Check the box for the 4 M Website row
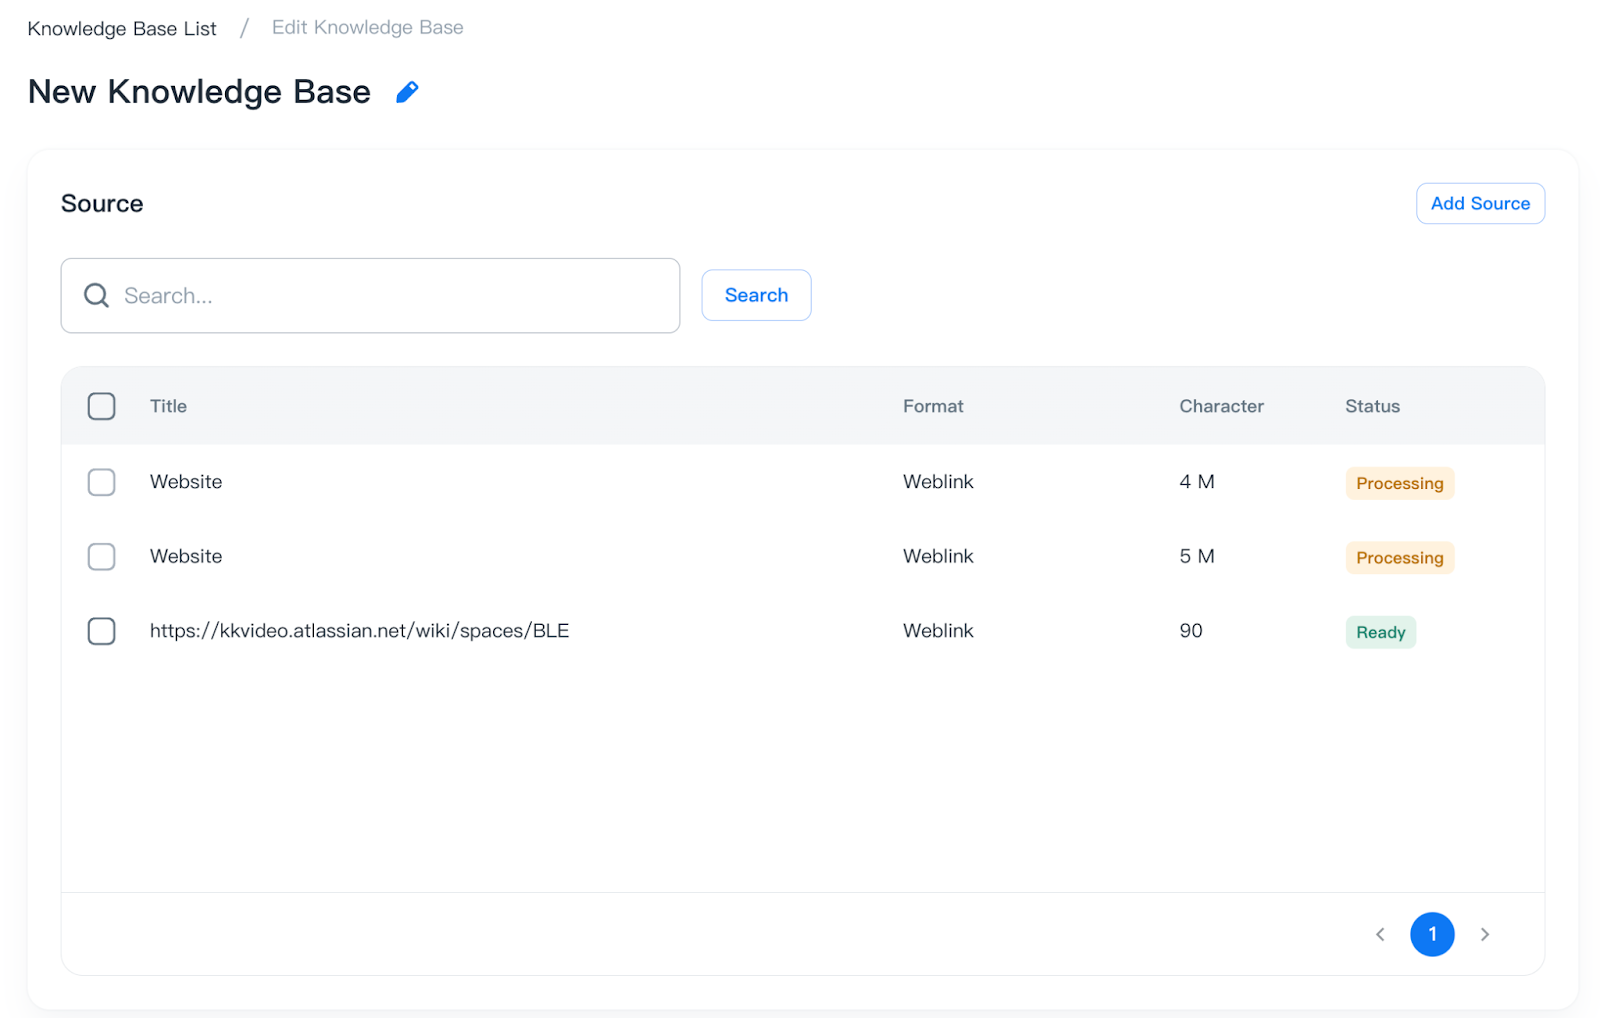 click(x=101, y=482)
